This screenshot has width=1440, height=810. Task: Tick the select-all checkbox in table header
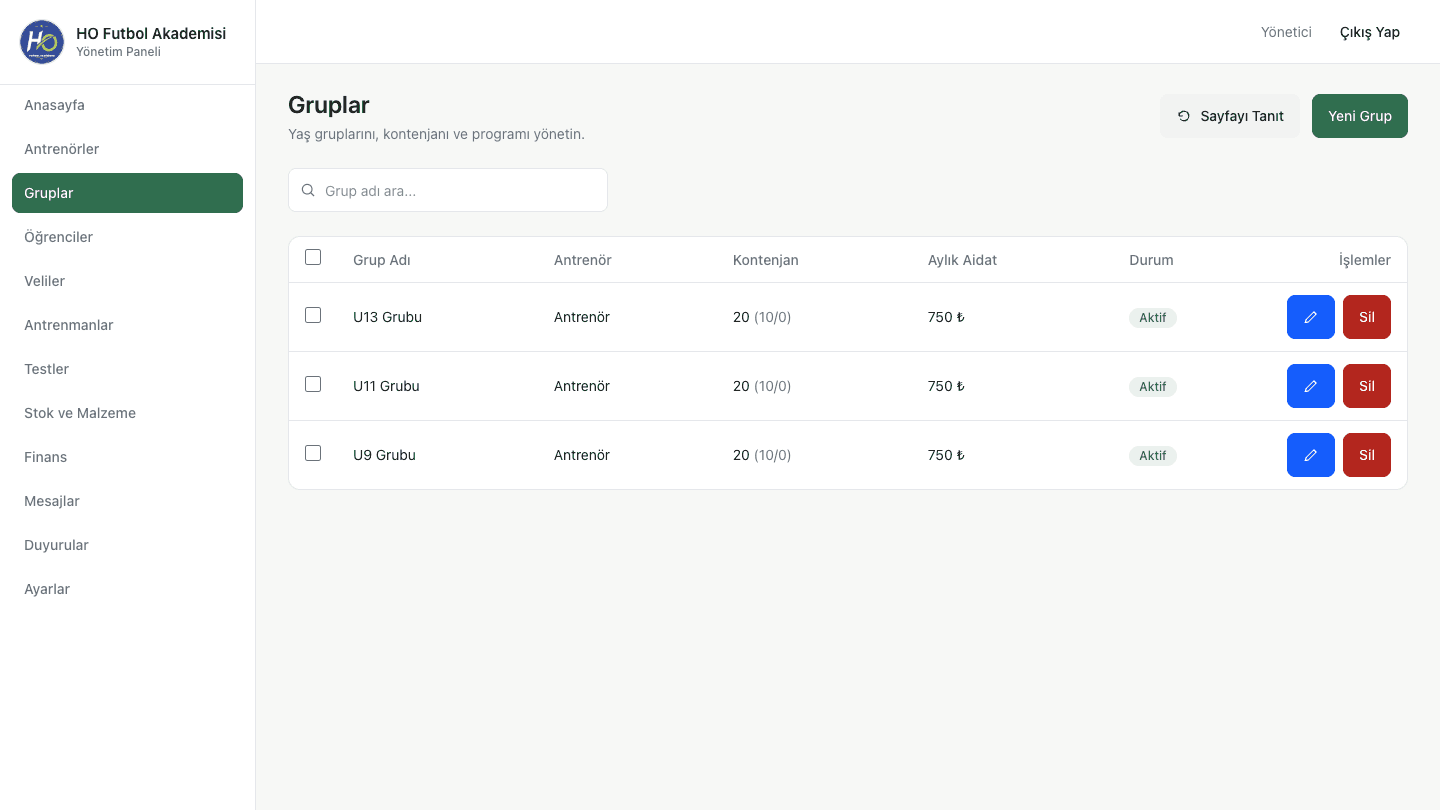pyautogui.click(x=313, y=257)
